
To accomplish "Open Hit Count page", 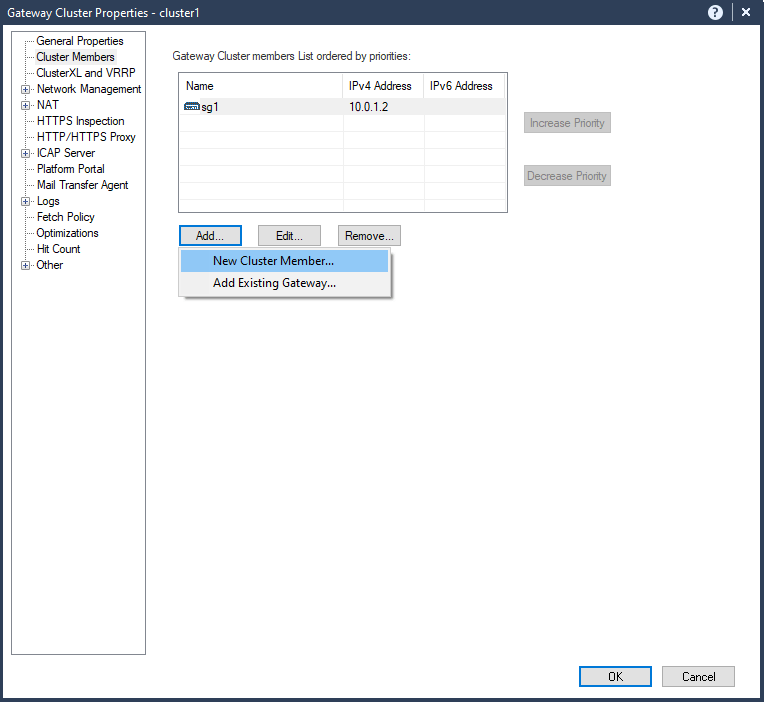I will [x=58, y=249].
